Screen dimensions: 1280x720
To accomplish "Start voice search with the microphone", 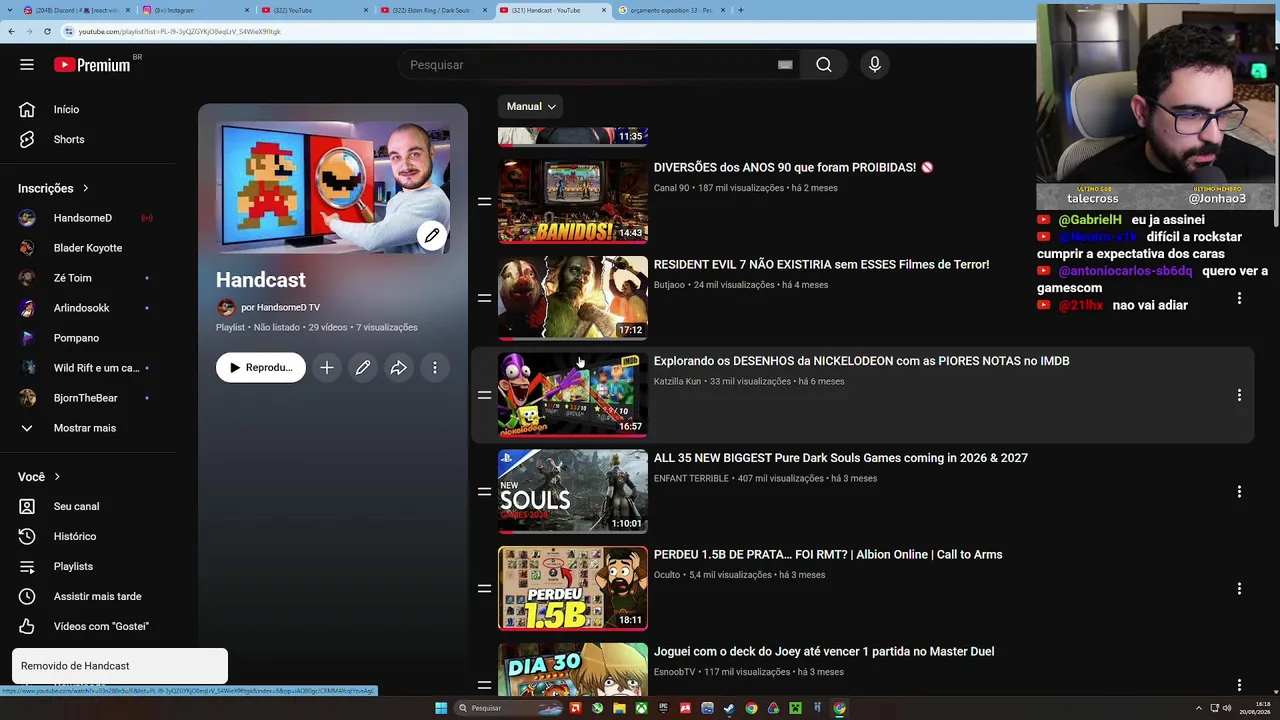I will tap(875, 65).
